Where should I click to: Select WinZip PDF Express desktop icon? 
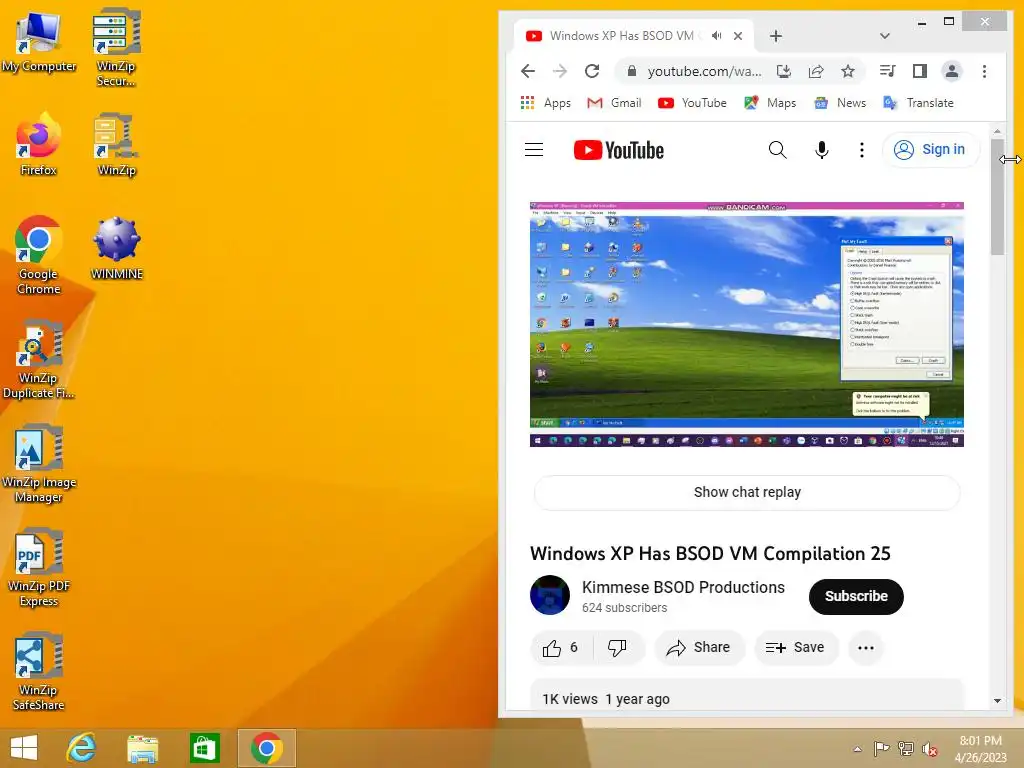coord(39,568)
